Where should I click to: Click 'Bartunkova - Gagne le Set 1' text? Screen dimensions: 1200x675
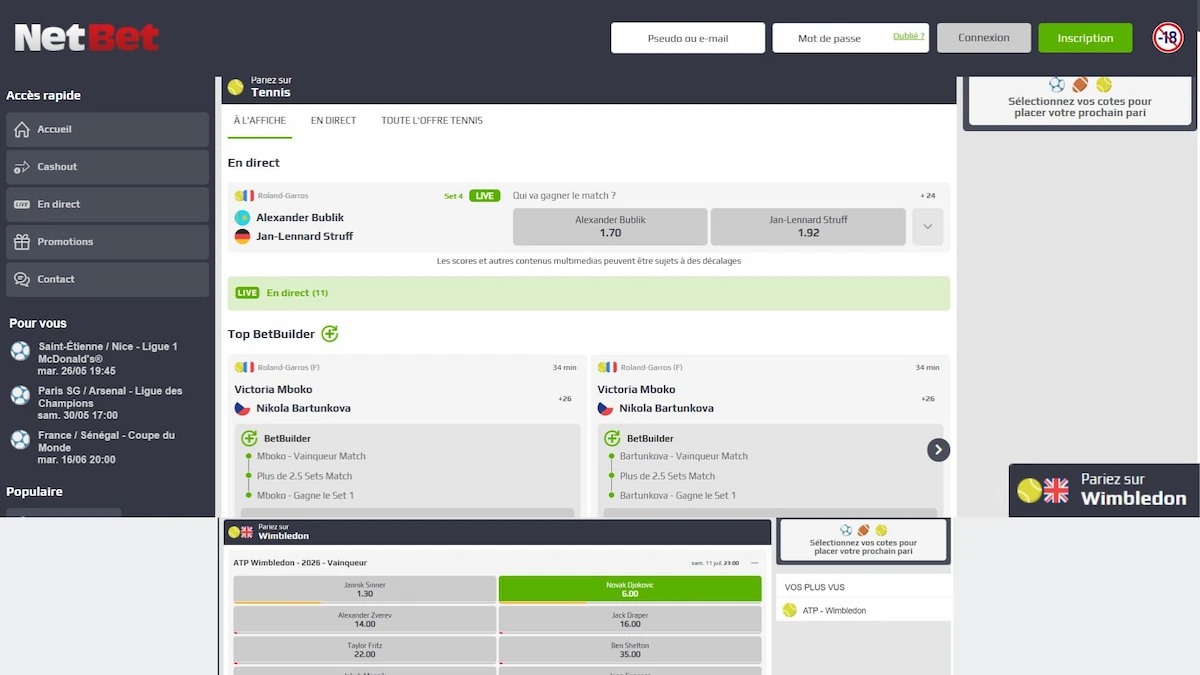[677, 495]
